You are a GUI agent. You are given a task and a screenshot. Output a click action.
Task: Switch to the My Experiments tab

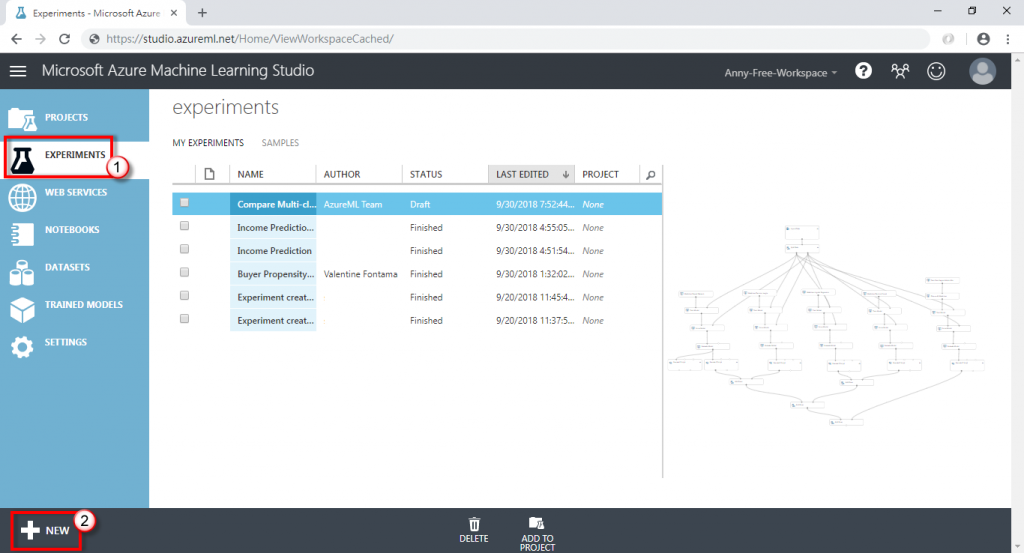point(208,142)
